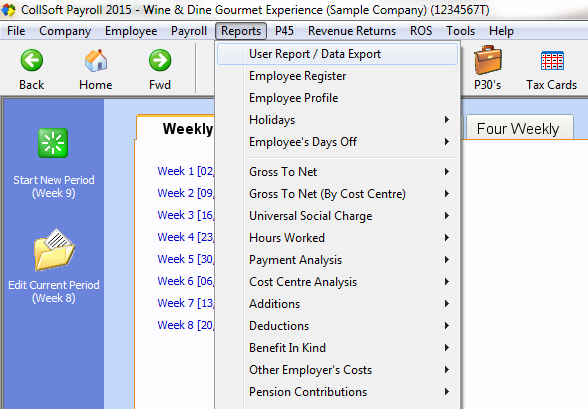Image resolution: width=588 pixels, height=409 pixels.
Task: Click Start New Period (Week 9) label
Action: click(x=54, y=187)
